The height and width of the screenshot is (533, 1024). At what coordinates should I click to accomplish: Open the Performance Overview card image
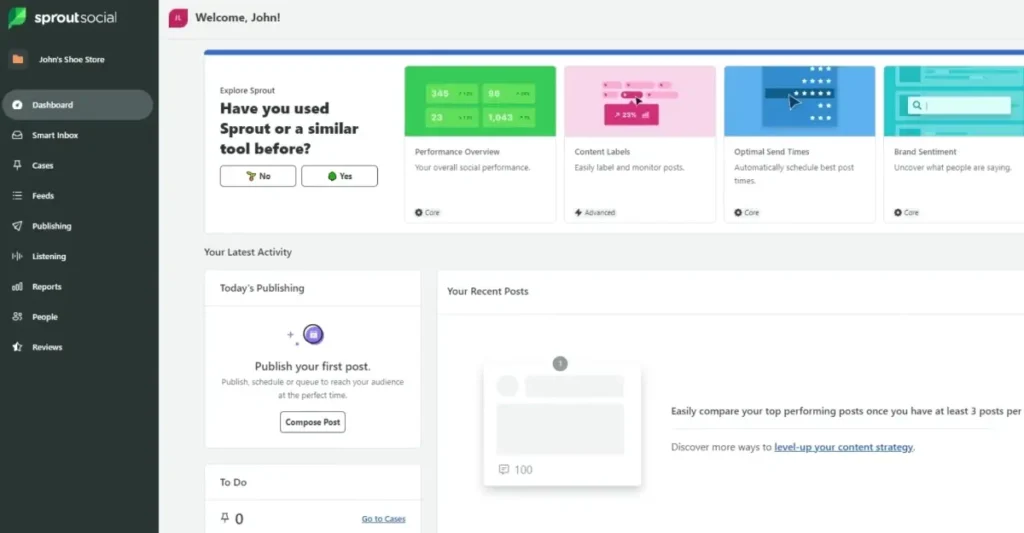tap(480, 101)
